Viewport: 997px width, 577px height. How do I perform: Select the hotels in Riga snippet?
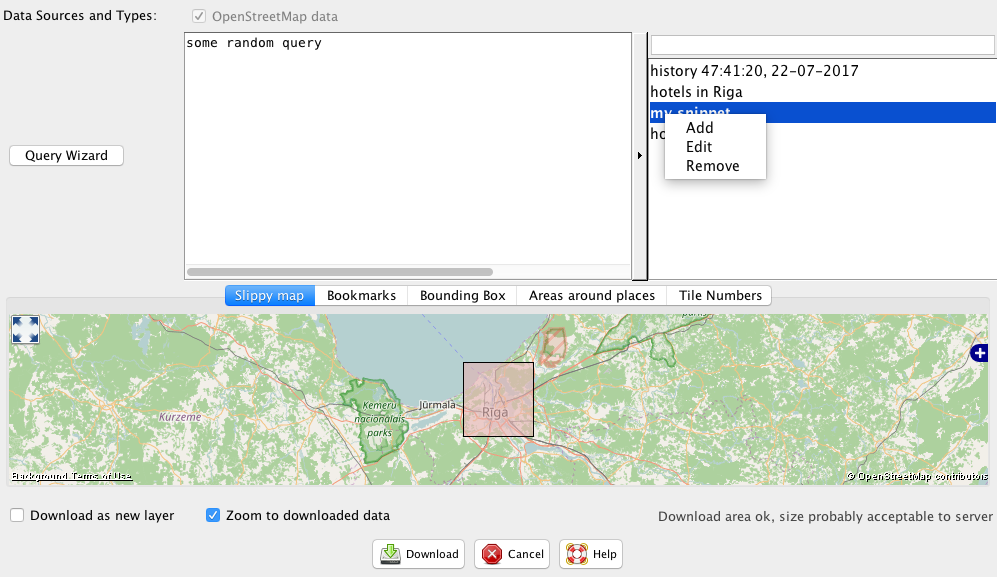tap(696, 92)
